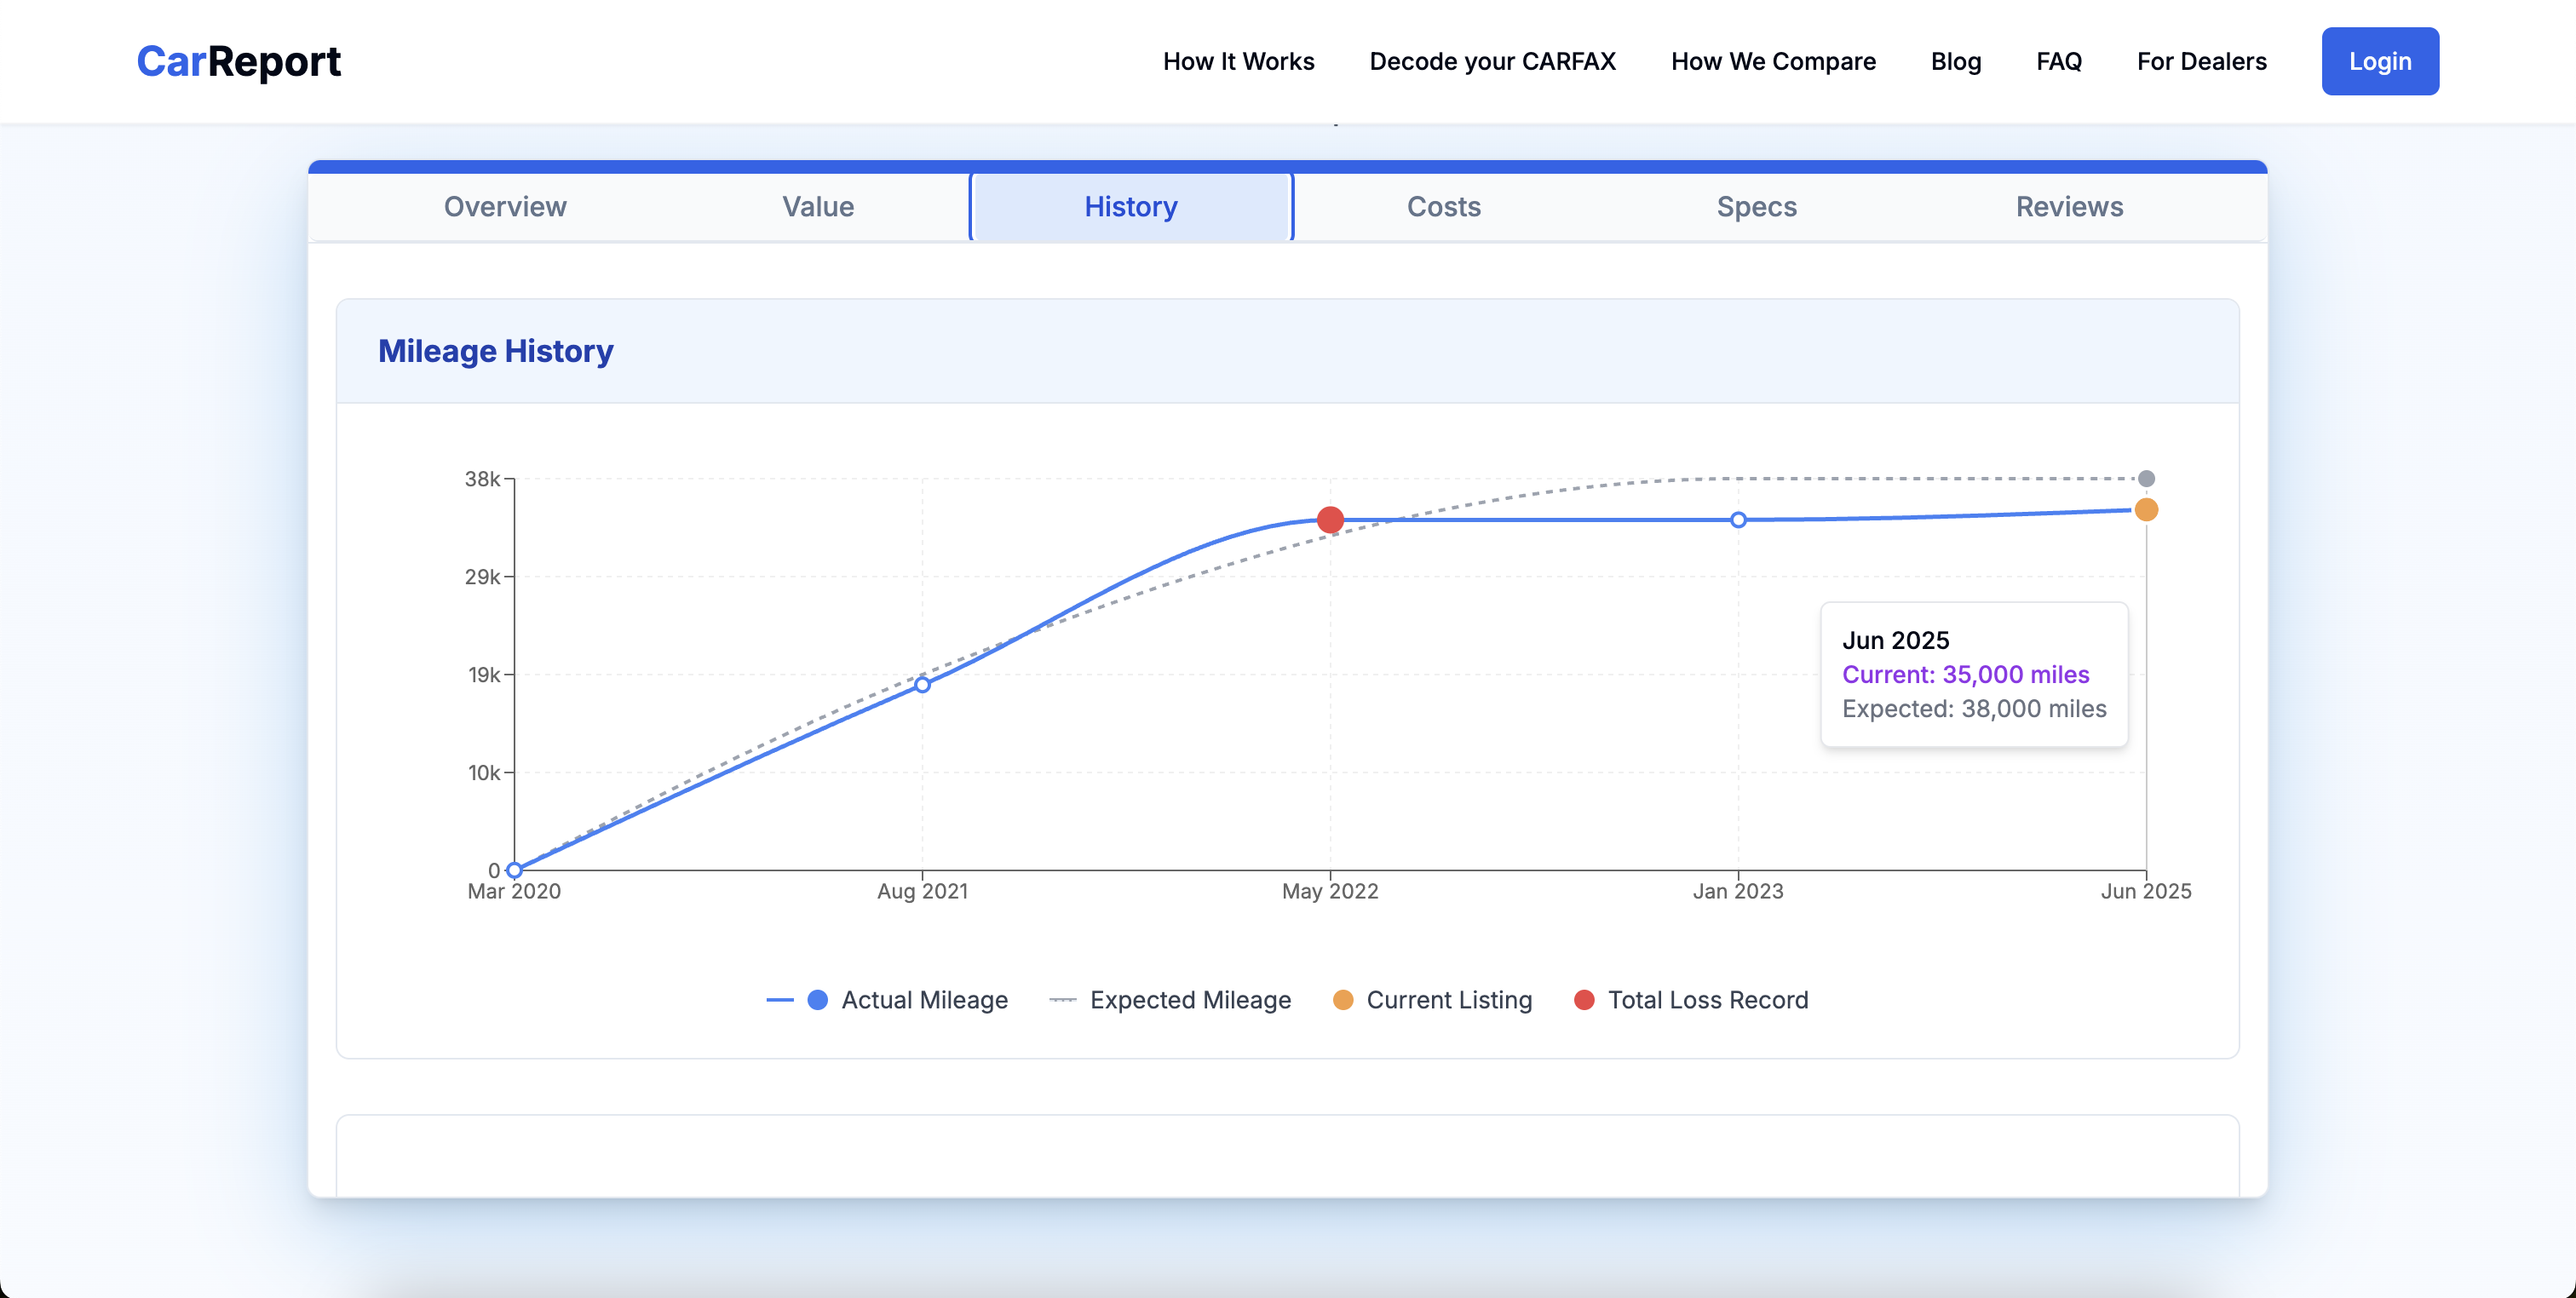Open Decode your CARFAX link
2576x1298 pixels.
click(1492, 61)
